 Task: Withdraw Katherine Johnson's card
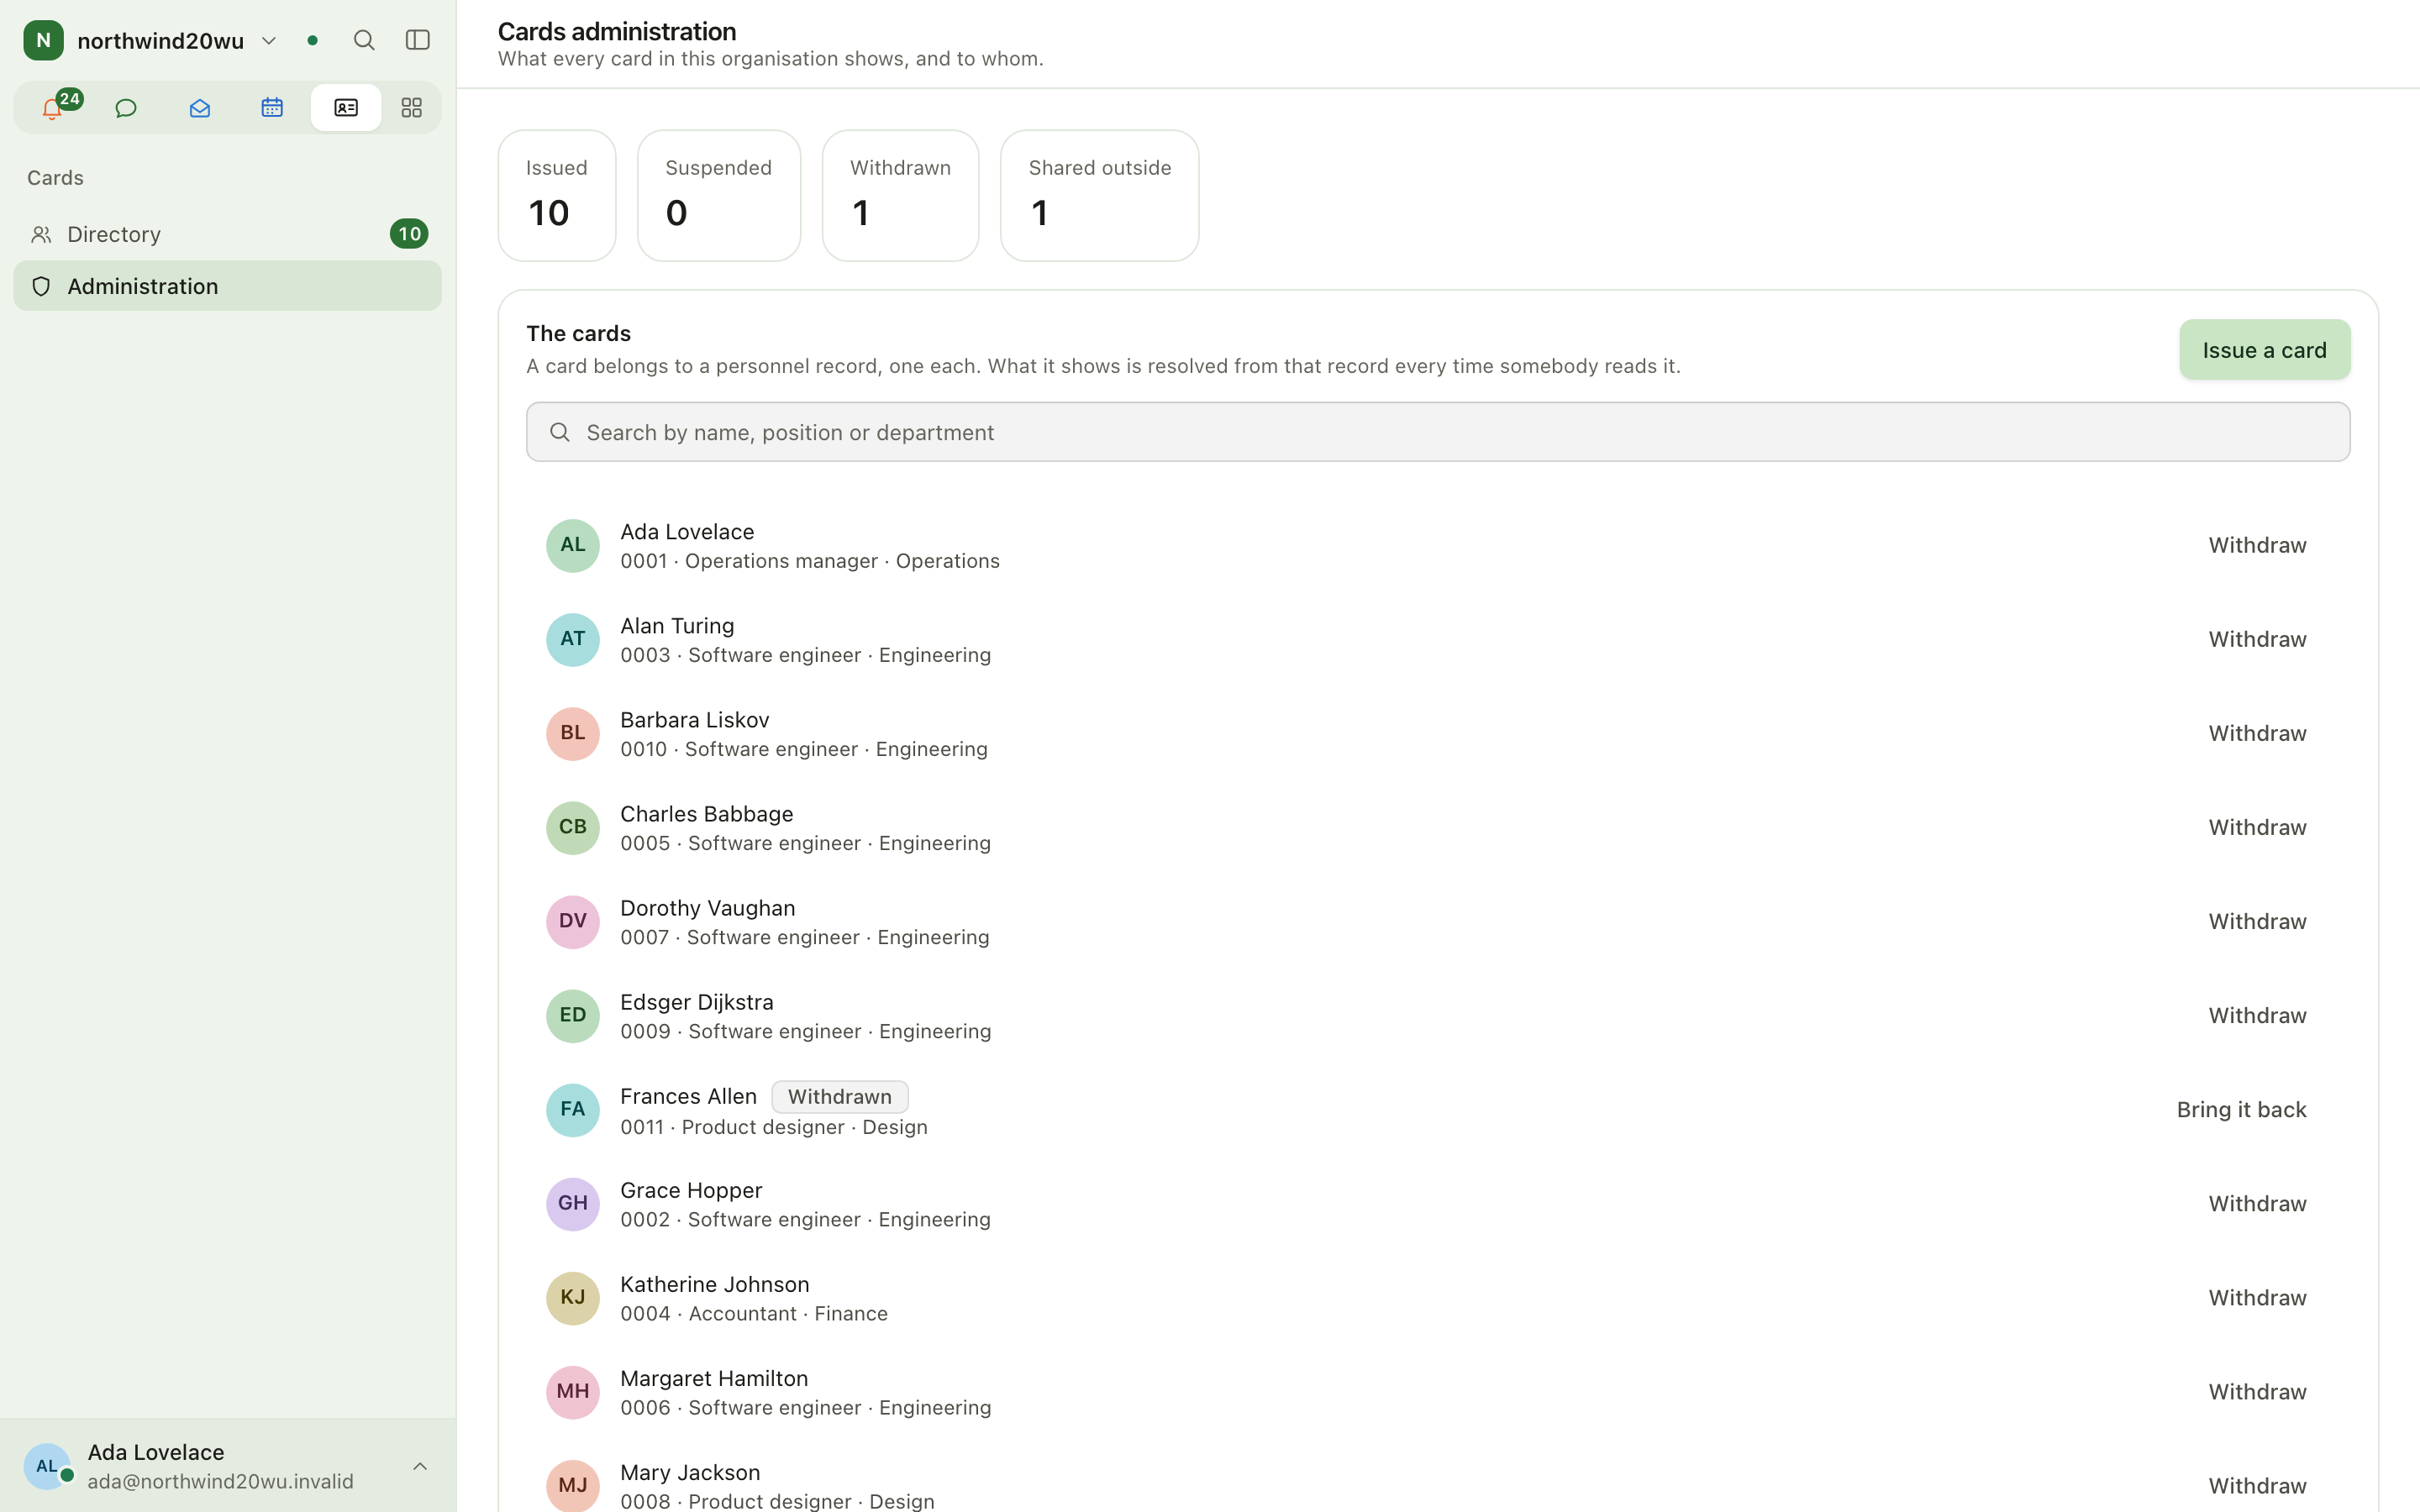tap(2257, 1298)
